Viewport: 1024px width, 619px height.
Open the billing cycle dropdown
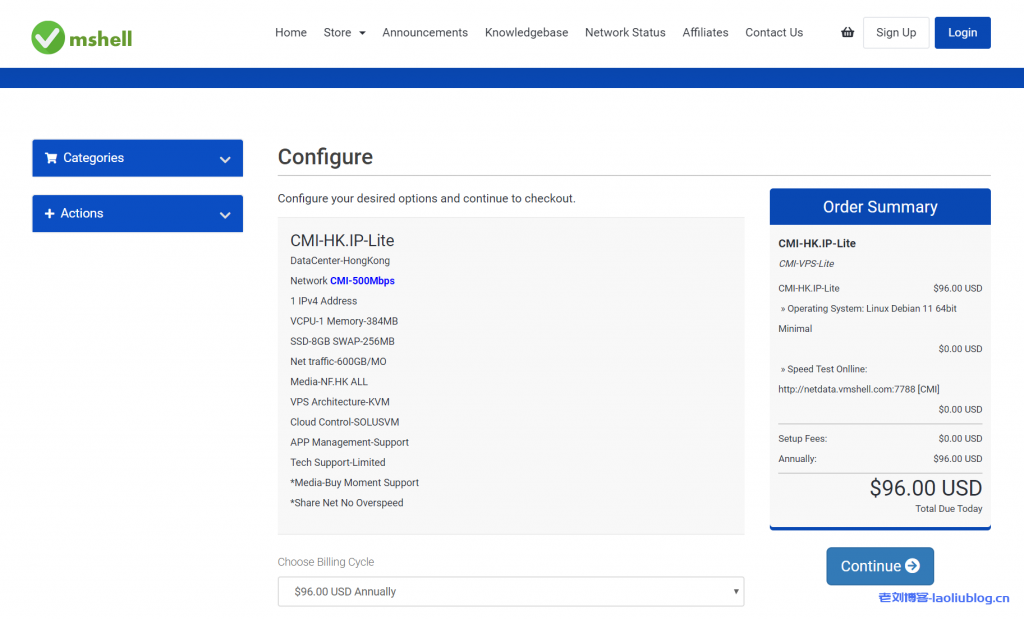click(x=511, y=591)
